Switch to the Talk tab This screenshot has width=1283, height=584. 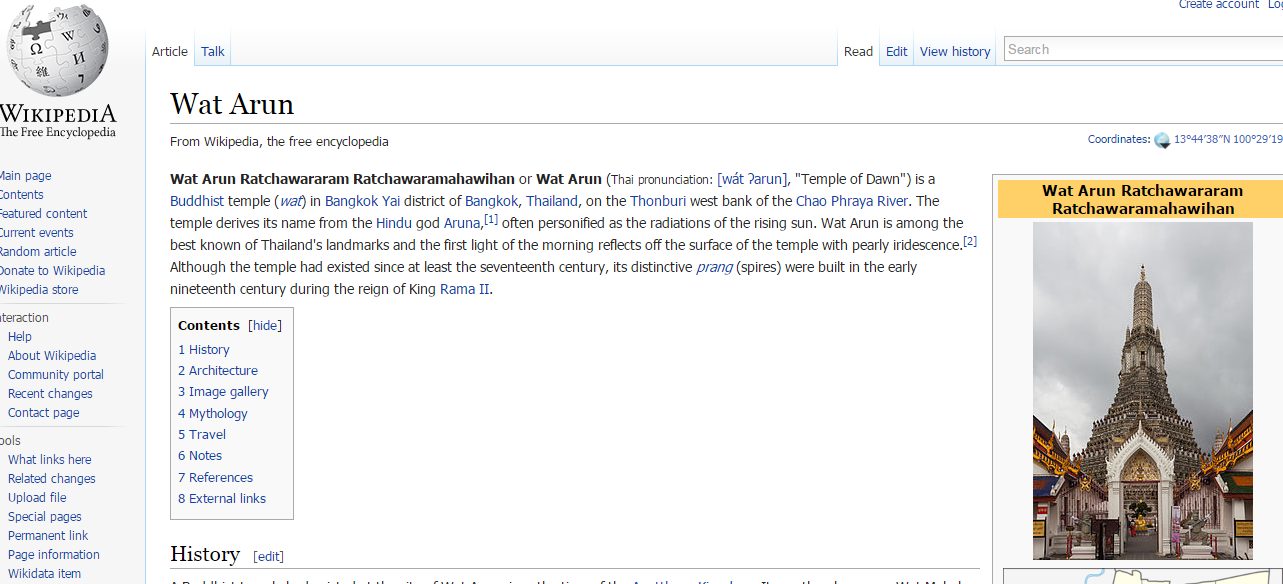click(x=213, y=52)
